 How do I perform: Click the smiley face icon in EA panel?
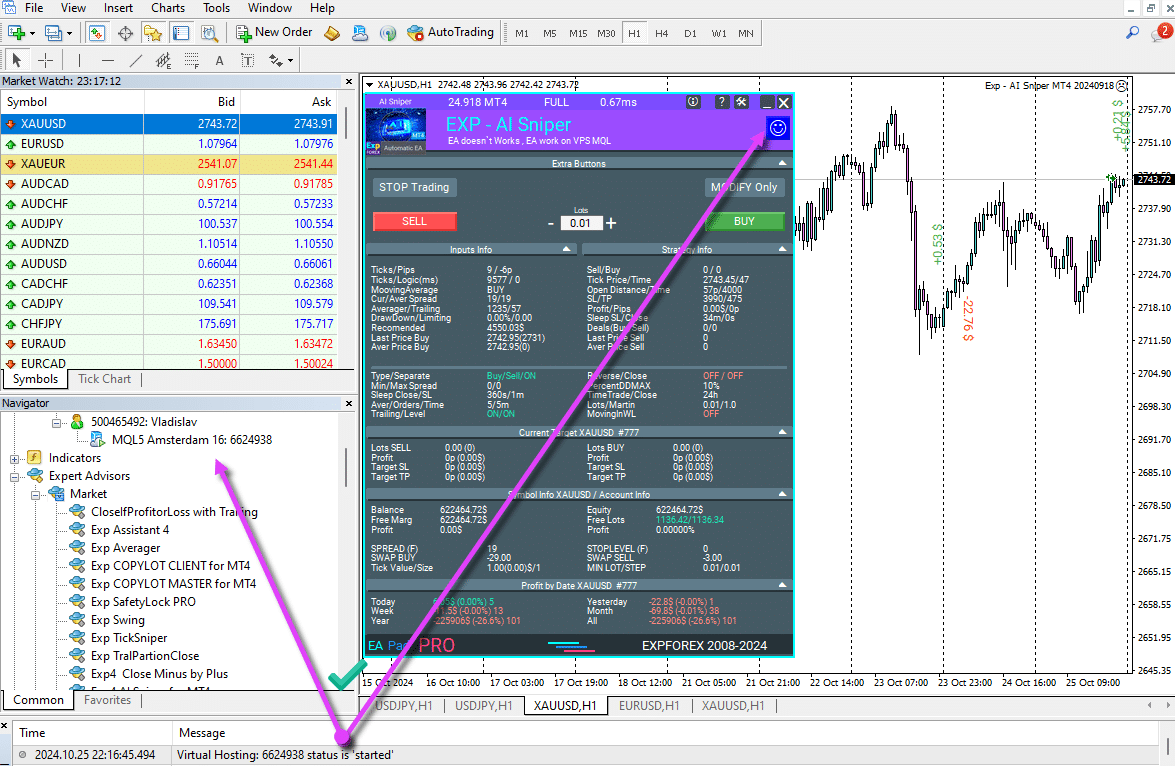(x=777, y=127)
